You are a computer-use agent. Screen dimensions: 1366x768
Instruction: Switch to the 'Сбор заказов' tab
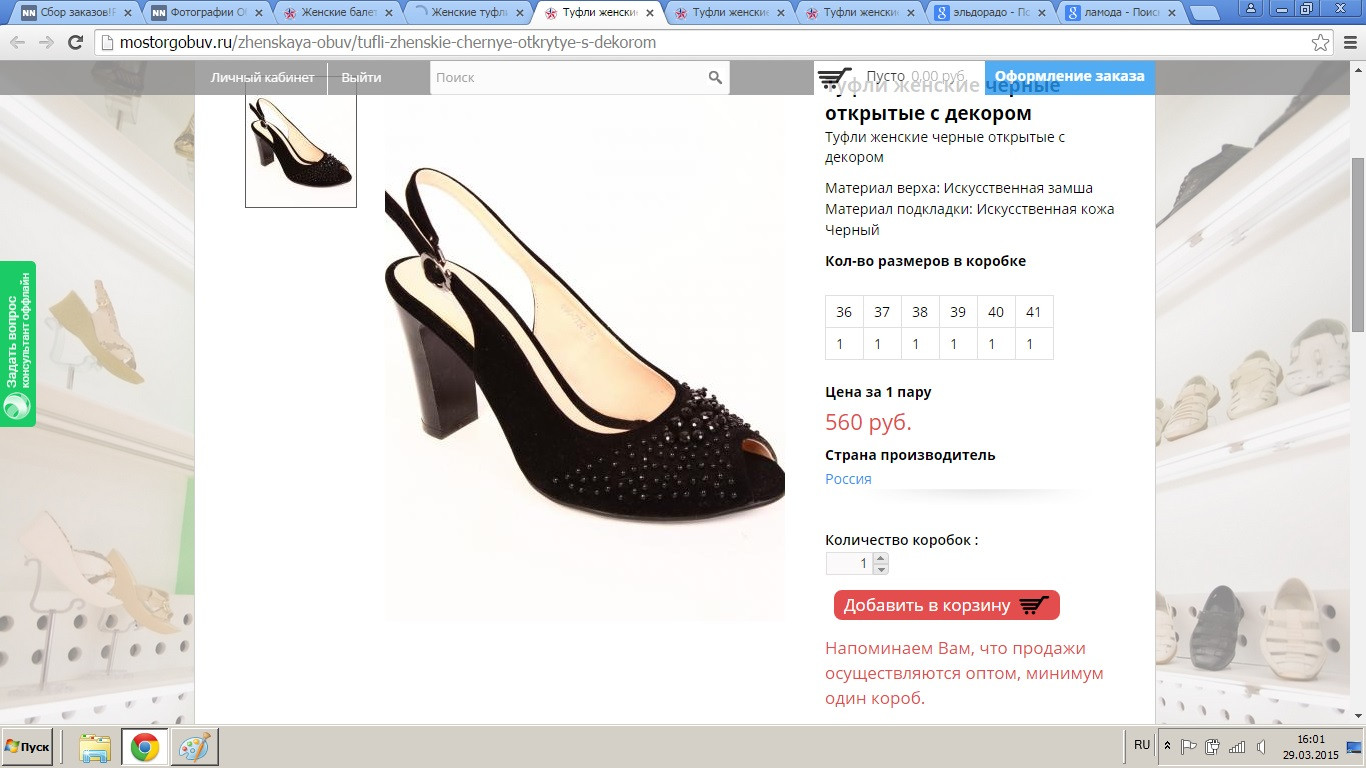(x=77, y=13)
